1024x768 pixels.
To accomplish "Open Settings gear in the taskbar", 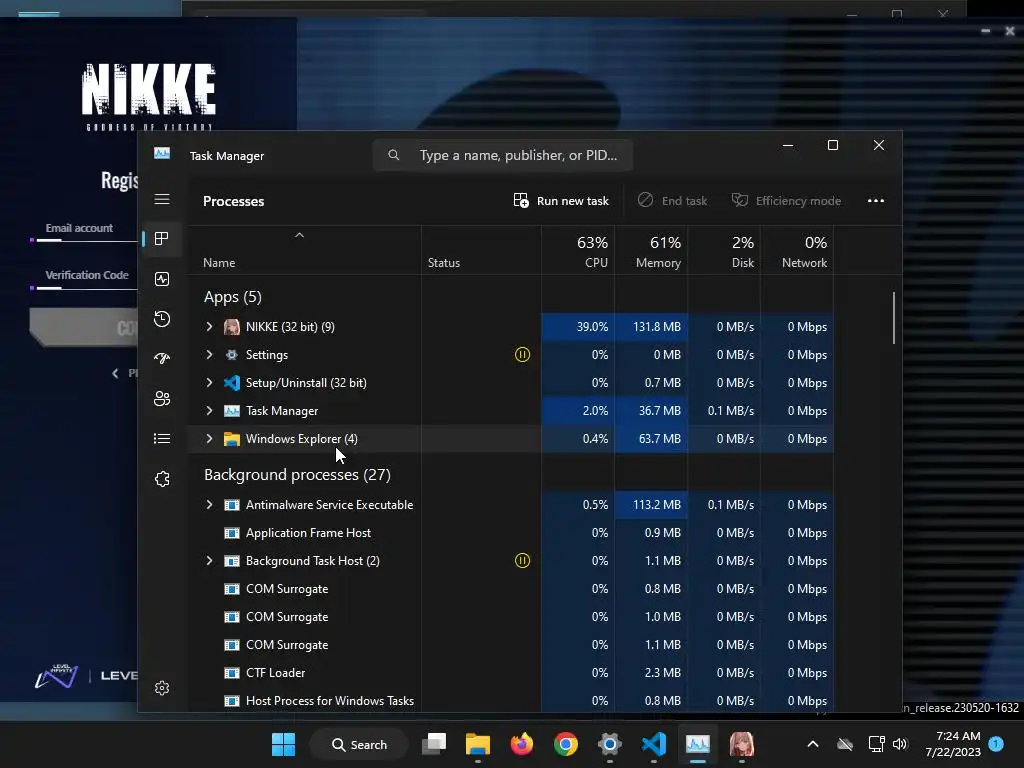I will pos(609,744).
